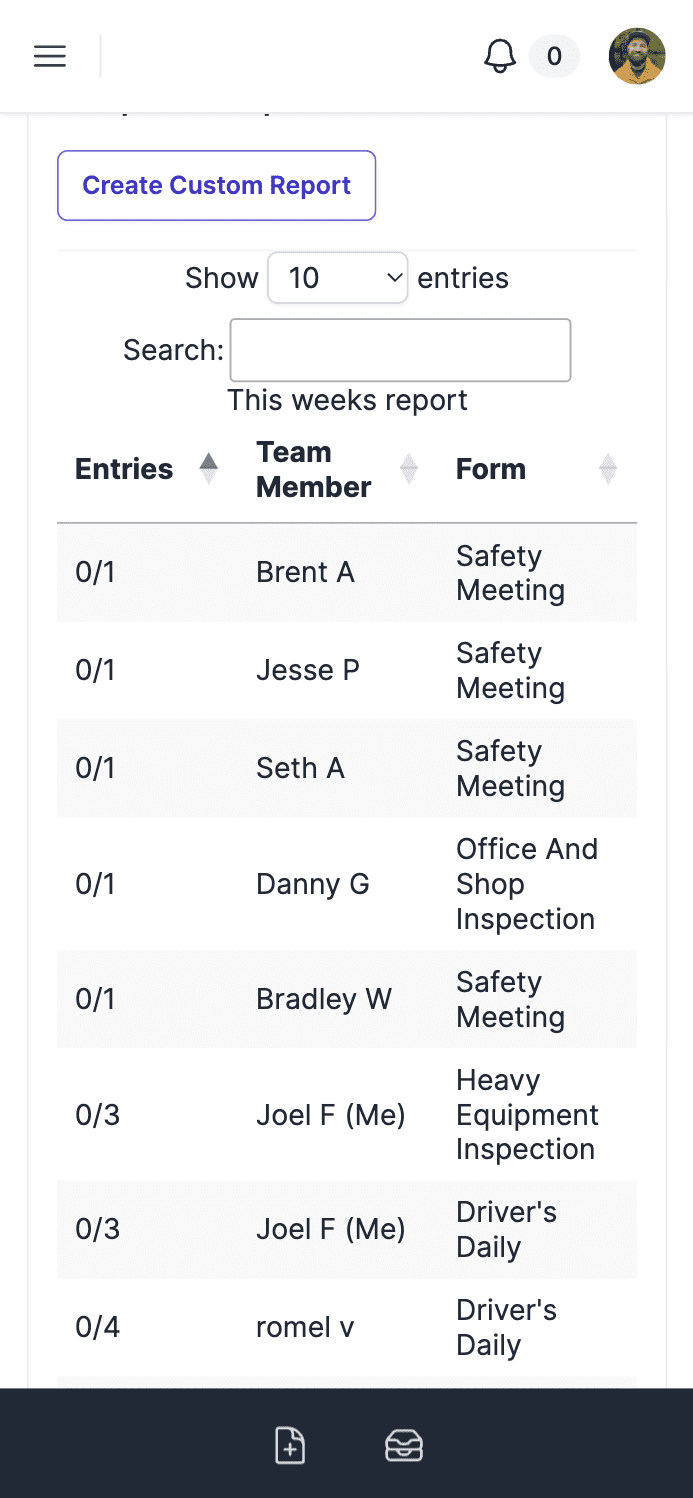
Task: Focus the Search input field
Action: 400,350
